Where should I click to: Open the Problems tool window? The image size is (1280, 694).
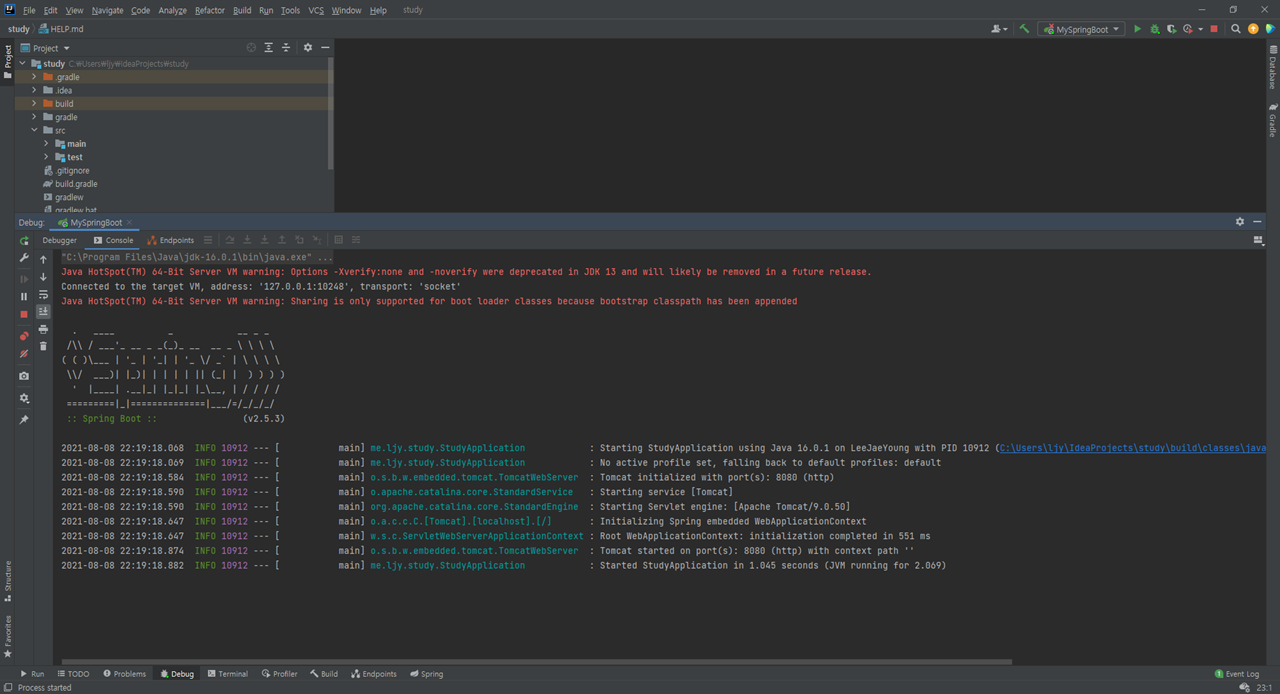(123, 674)
